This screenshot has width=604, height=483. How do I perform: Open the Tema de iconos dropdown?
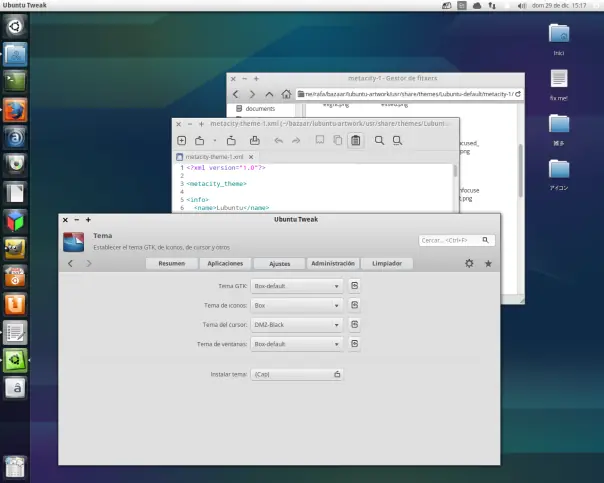coord(297,305)
